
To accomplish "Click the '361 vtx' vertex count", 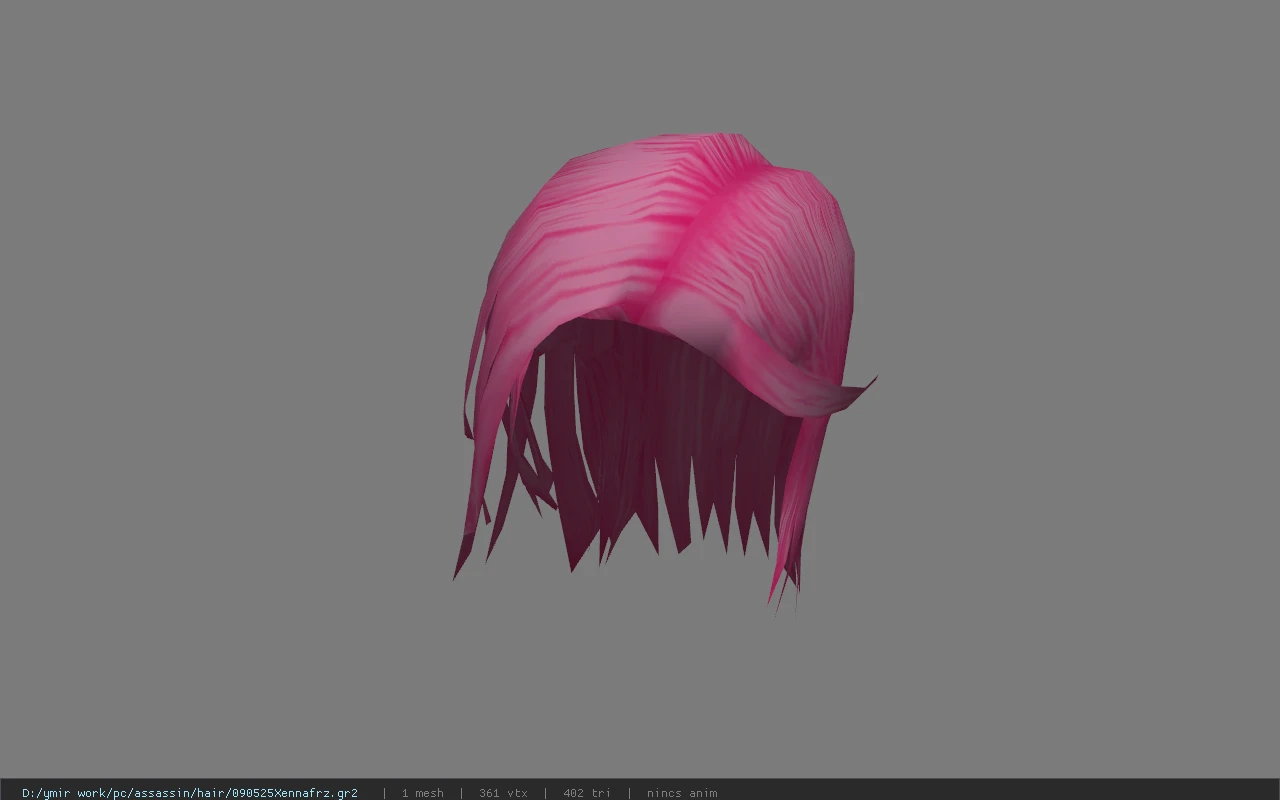I will coord(503,793).
